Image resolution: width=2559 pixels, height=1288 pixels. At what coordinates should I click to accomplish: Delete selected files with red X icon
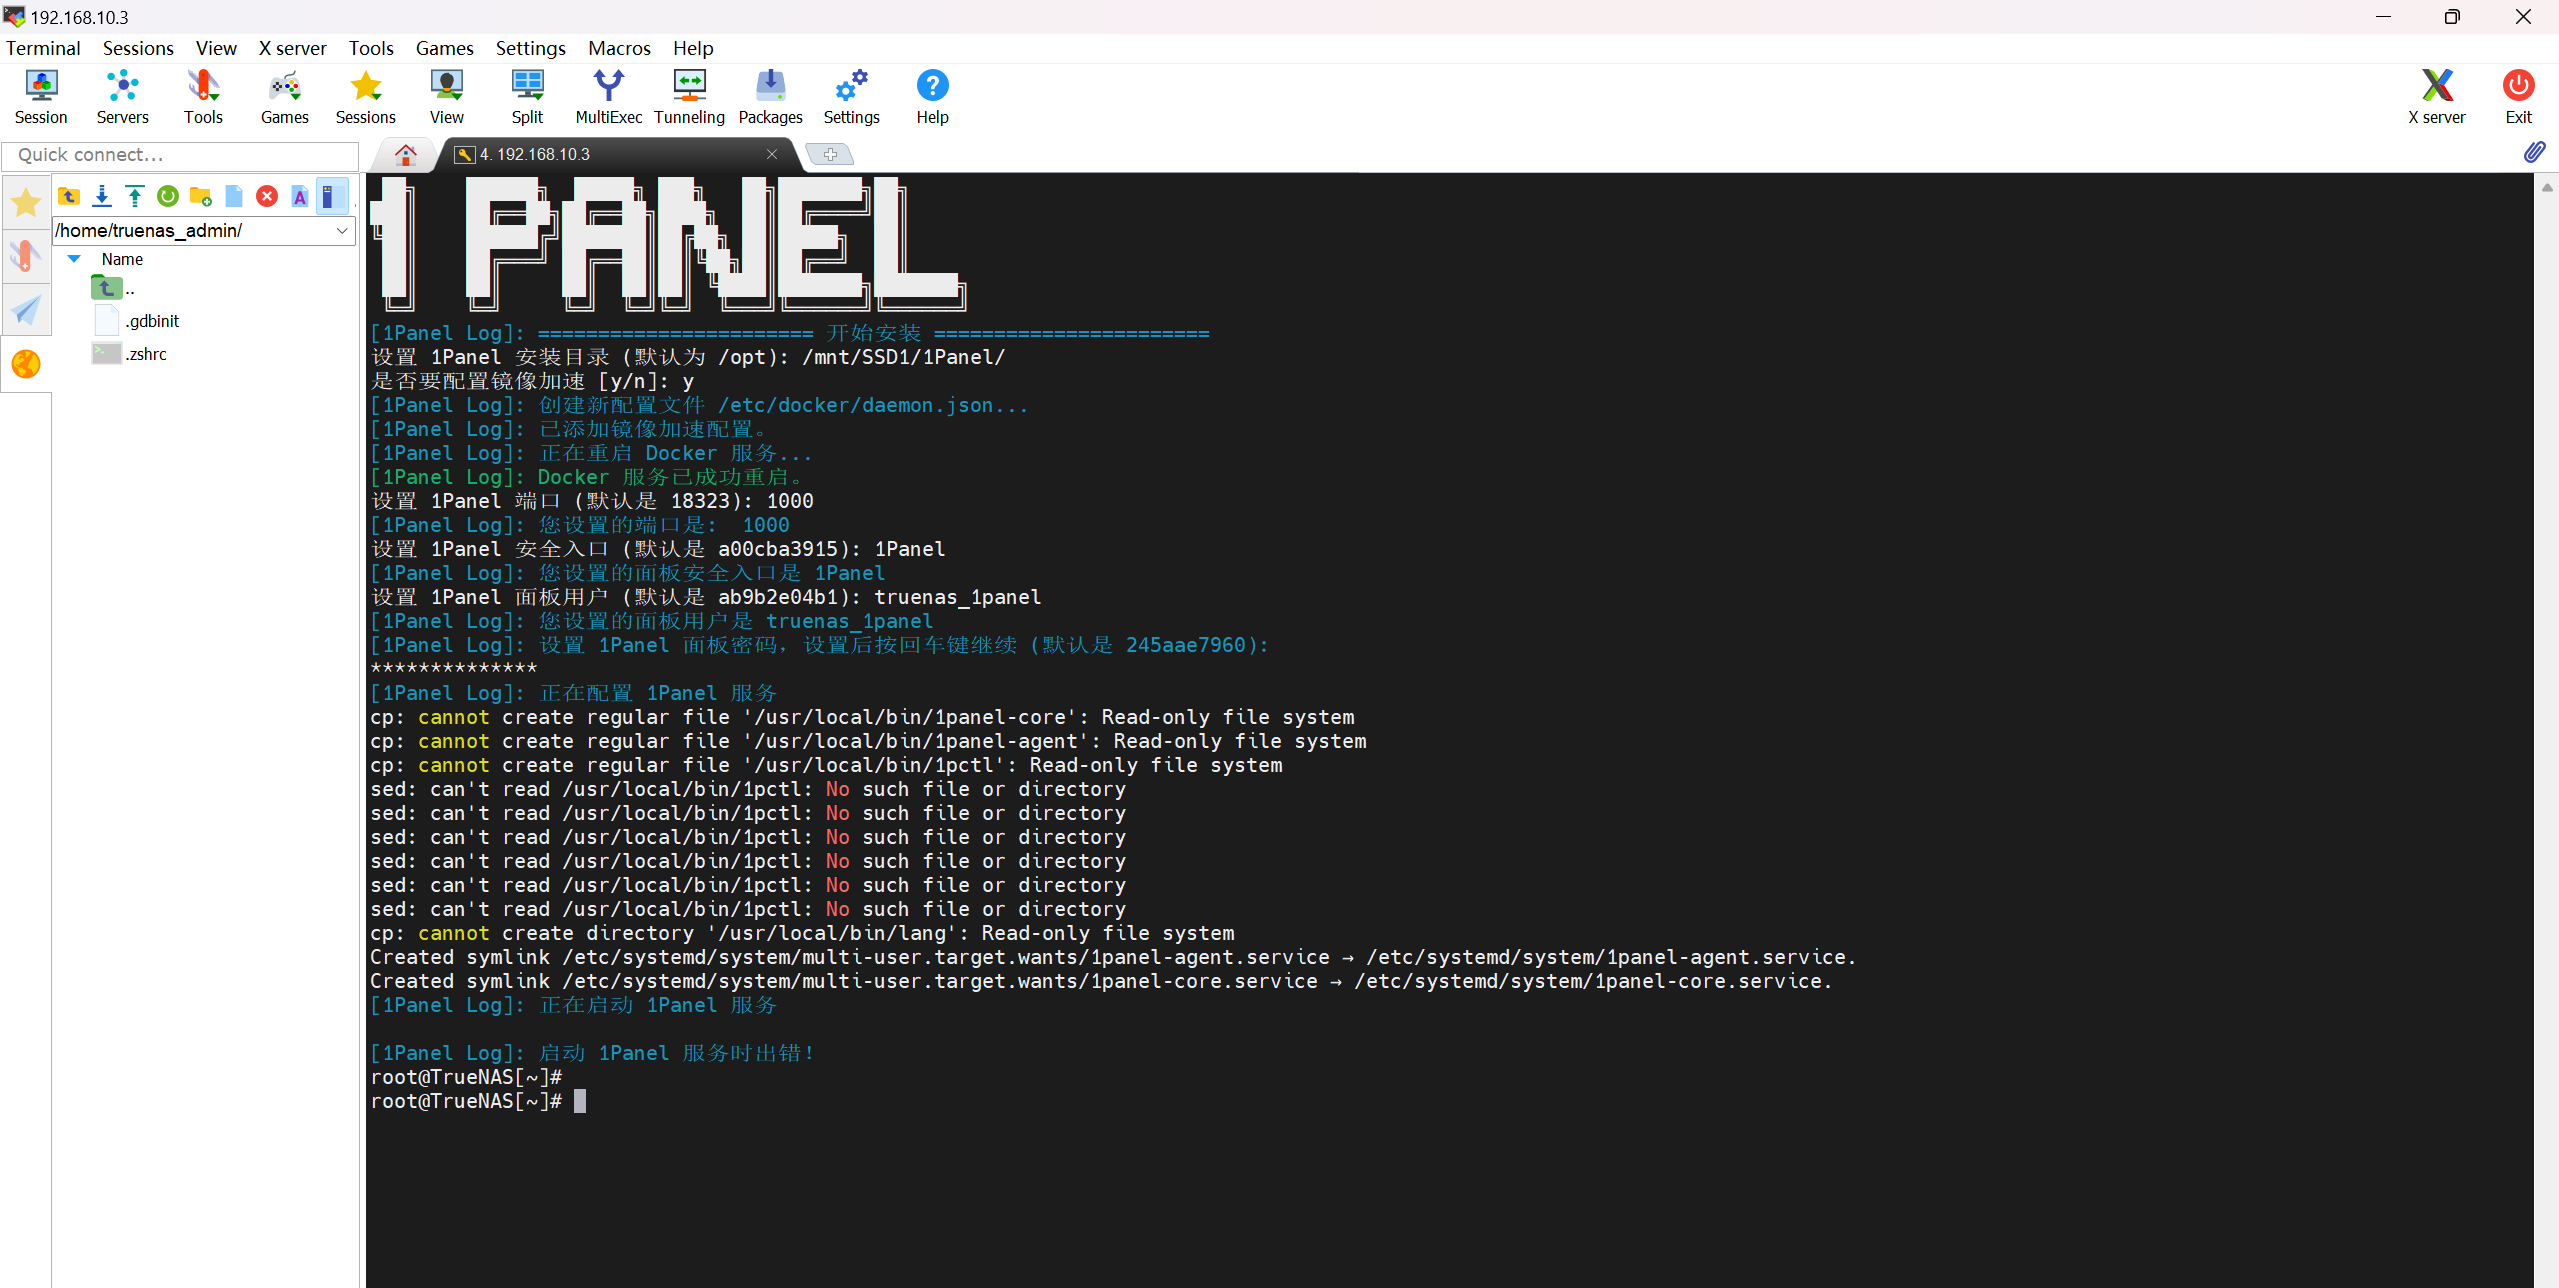point(267,196)
